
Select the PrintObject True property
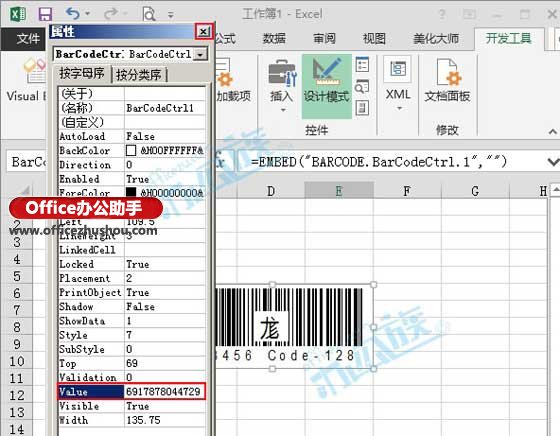tap(132, 292)
